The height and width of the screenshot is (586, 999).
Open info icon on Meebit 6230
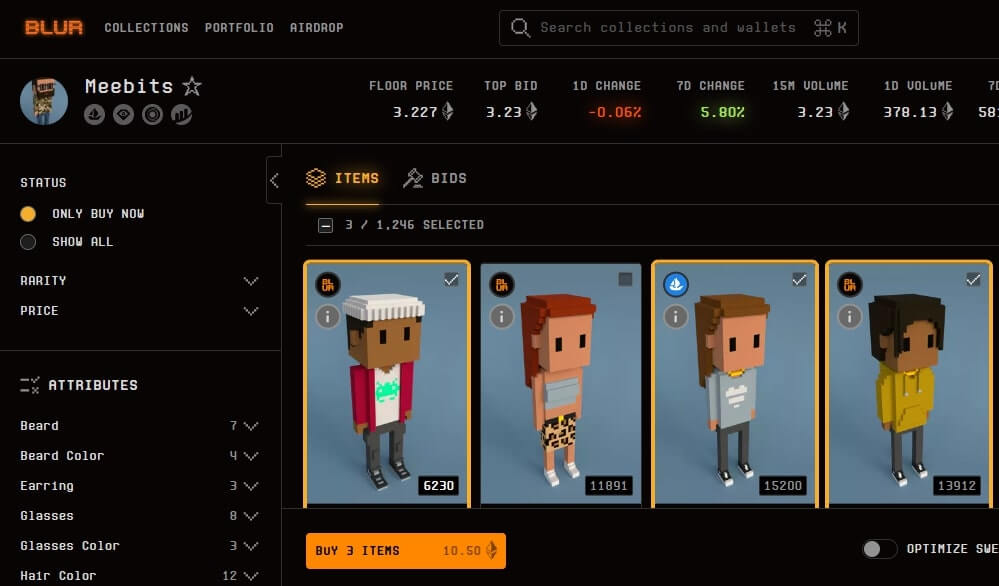[x=328, y=316]
